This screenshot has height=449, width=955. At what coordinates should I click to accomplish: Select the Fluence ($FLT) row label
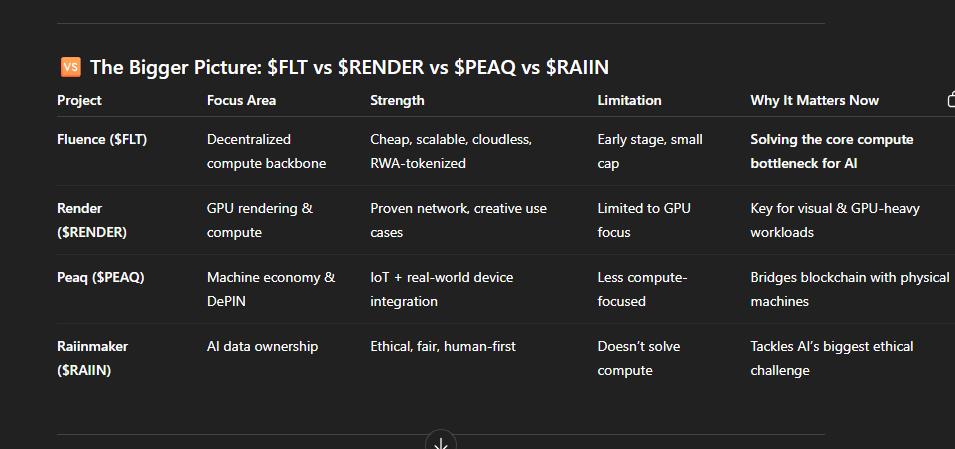coord(102,140)
